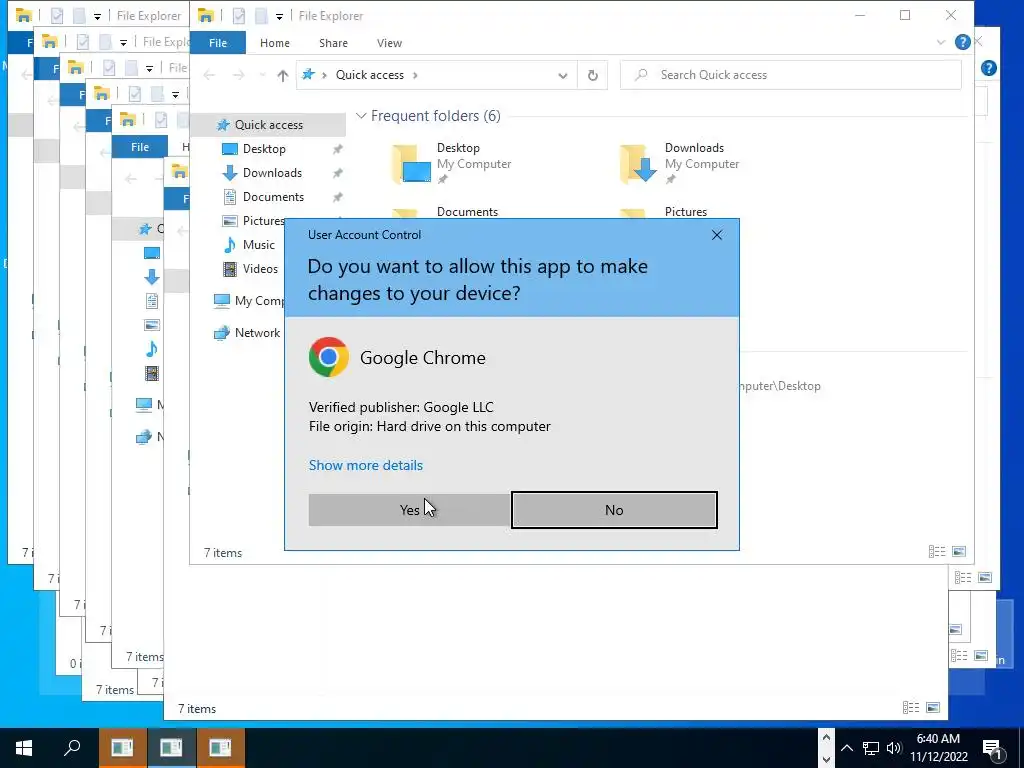Open taskbar search magnifier

72,748
